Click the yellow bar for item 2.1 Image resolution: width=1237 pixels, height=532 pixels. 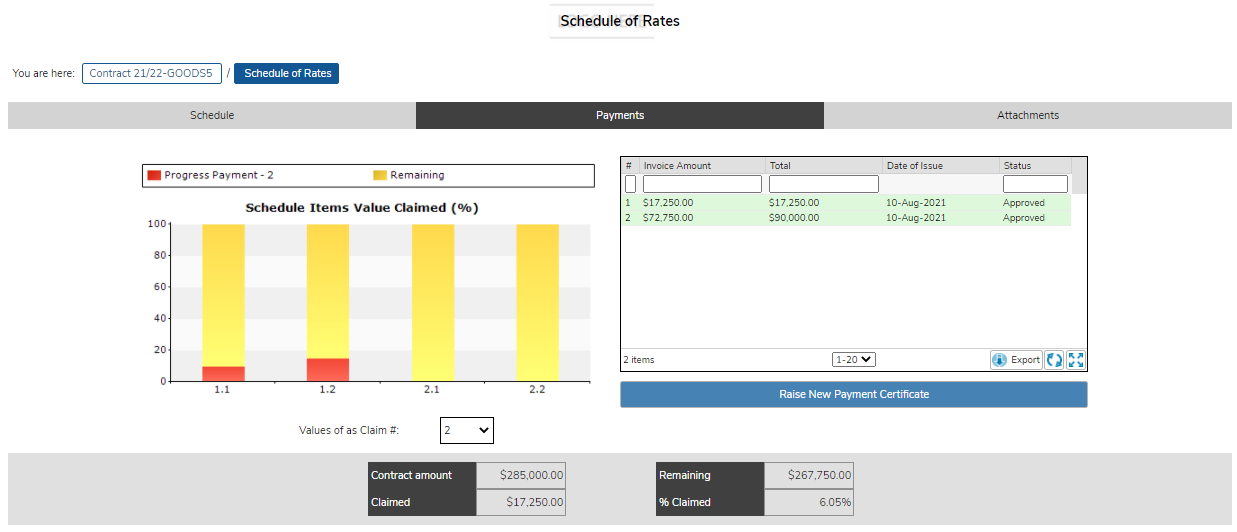(x=433, y=302)
